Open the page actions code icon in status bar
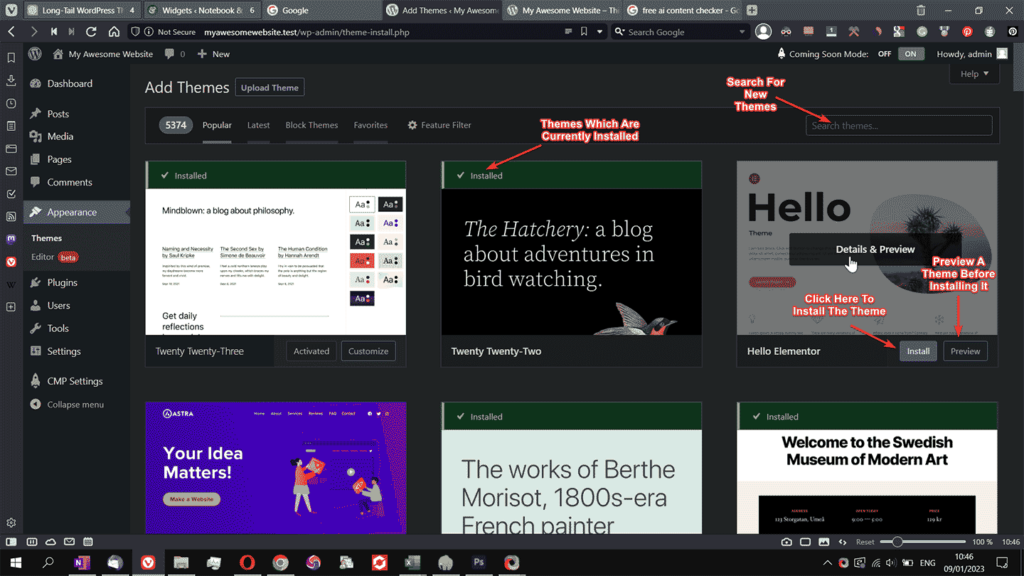The width and height of the screenshot is (1024, 576). [x=842, y=541]
